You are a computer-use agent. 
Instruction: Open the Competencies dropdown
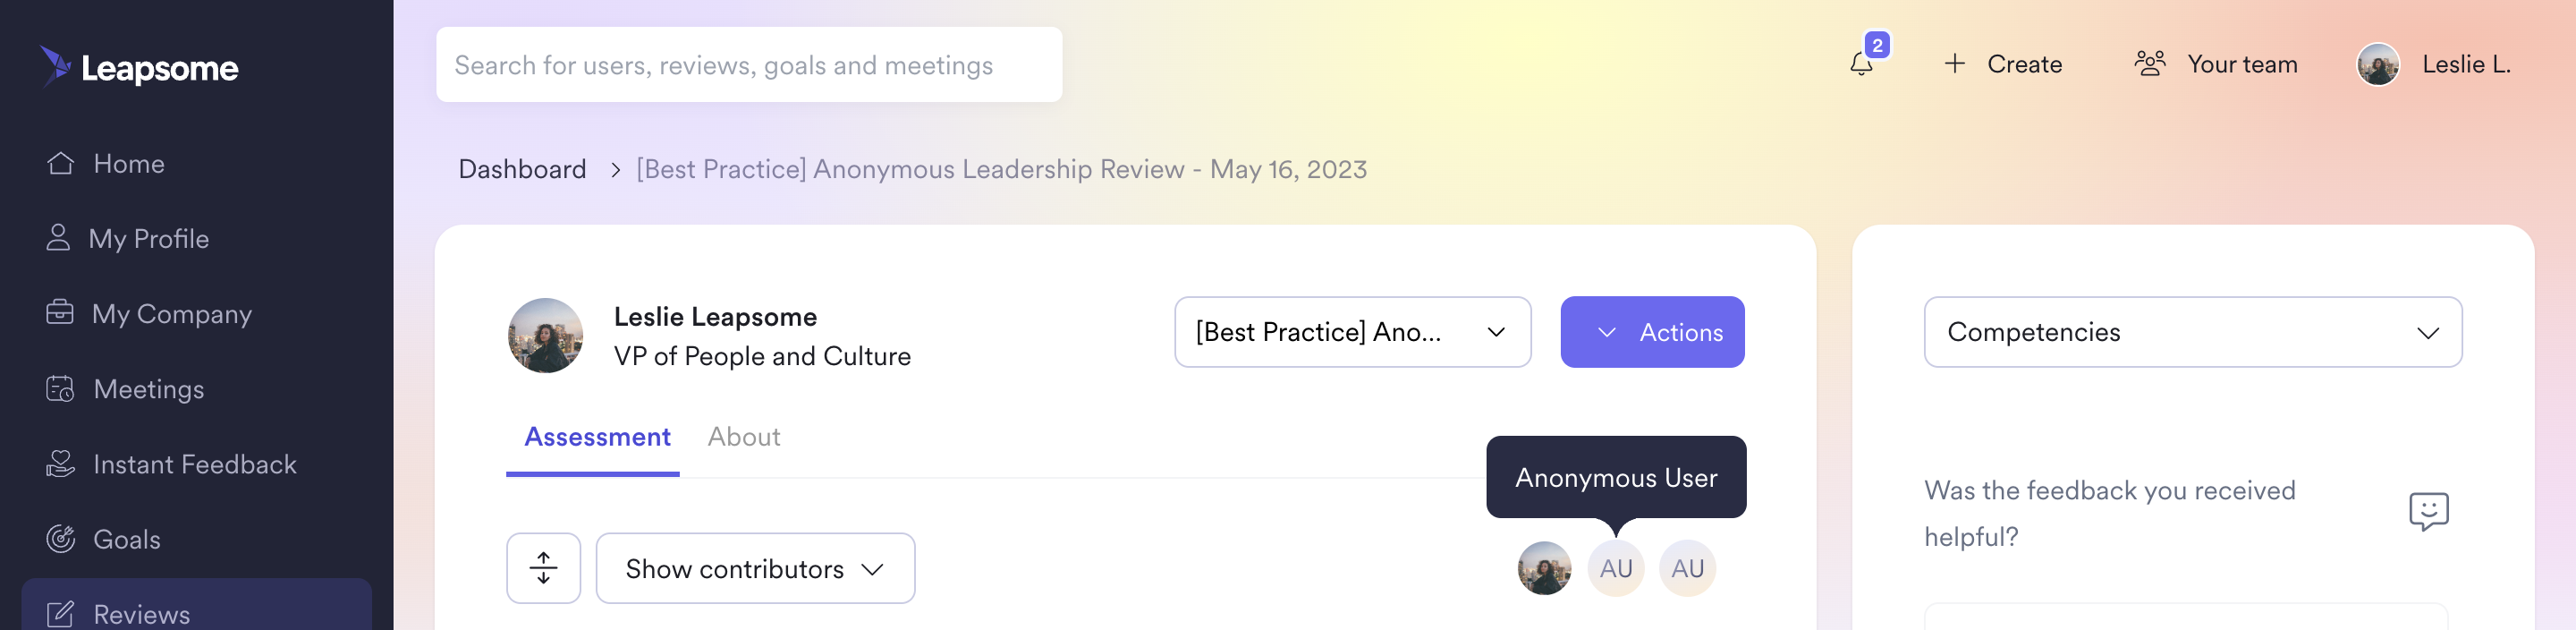(2192, 332)
